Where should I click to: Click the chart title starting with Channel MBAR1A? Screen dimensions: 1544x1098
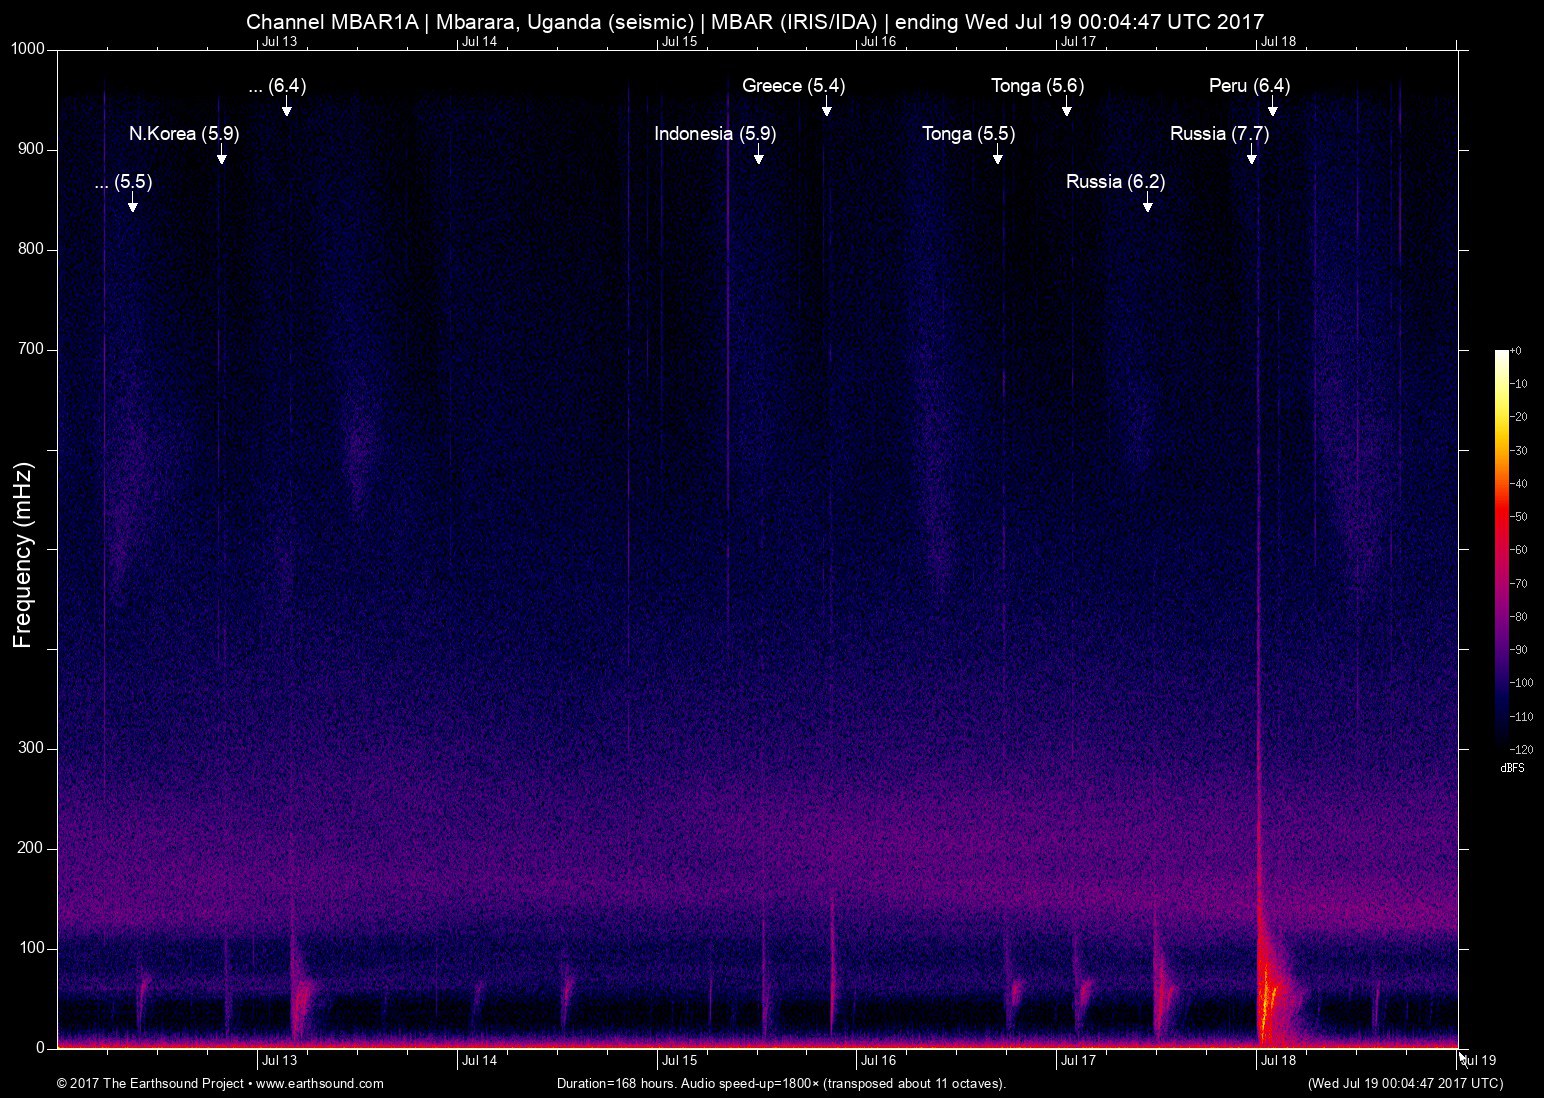(755, 21)
